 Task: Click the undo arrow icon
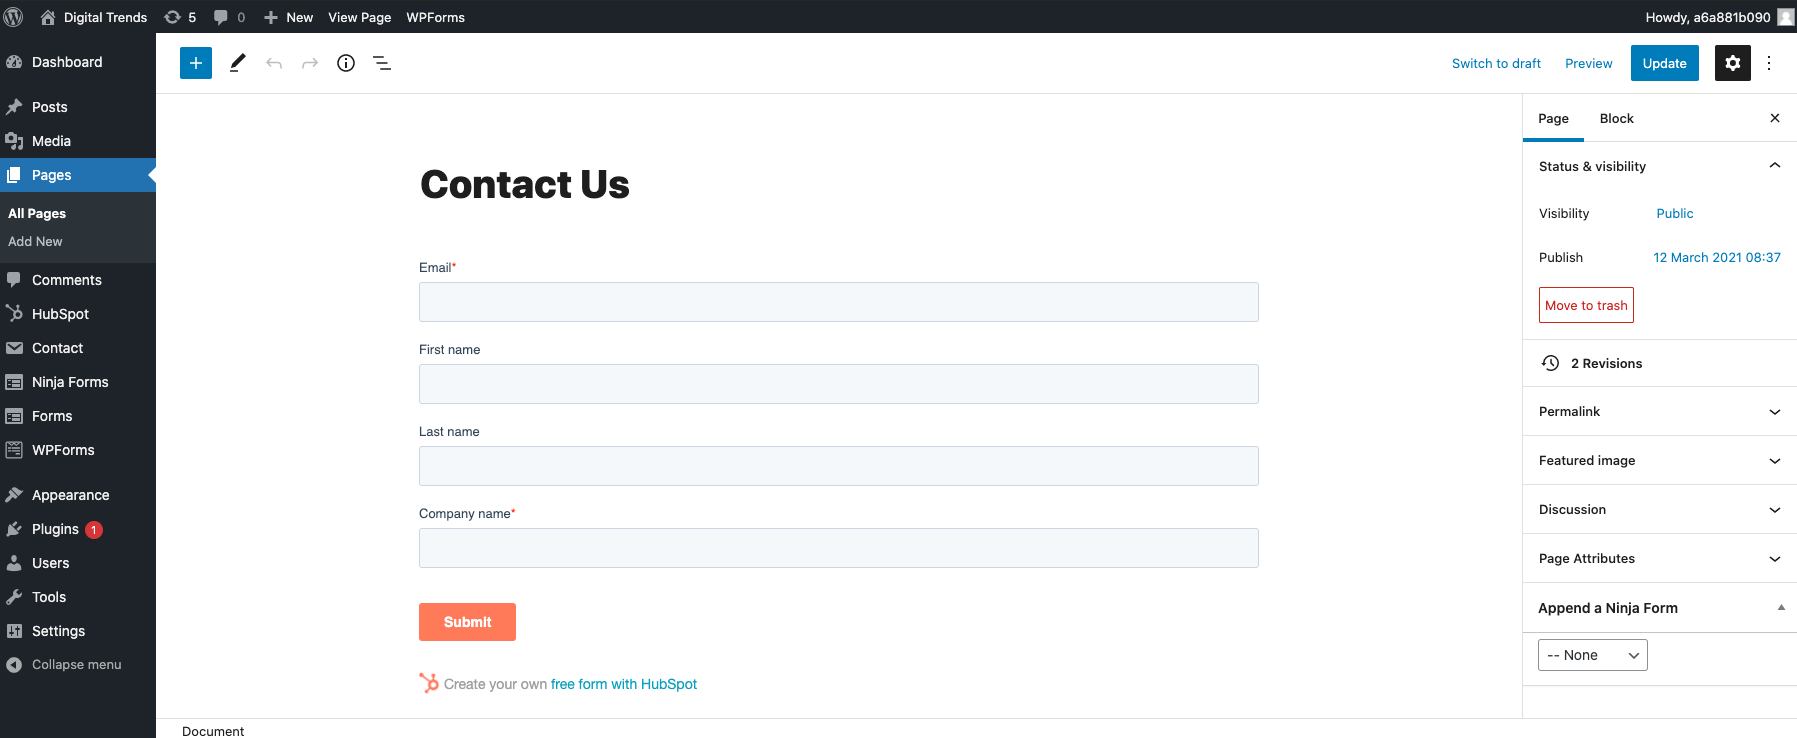tap(274, 63)
